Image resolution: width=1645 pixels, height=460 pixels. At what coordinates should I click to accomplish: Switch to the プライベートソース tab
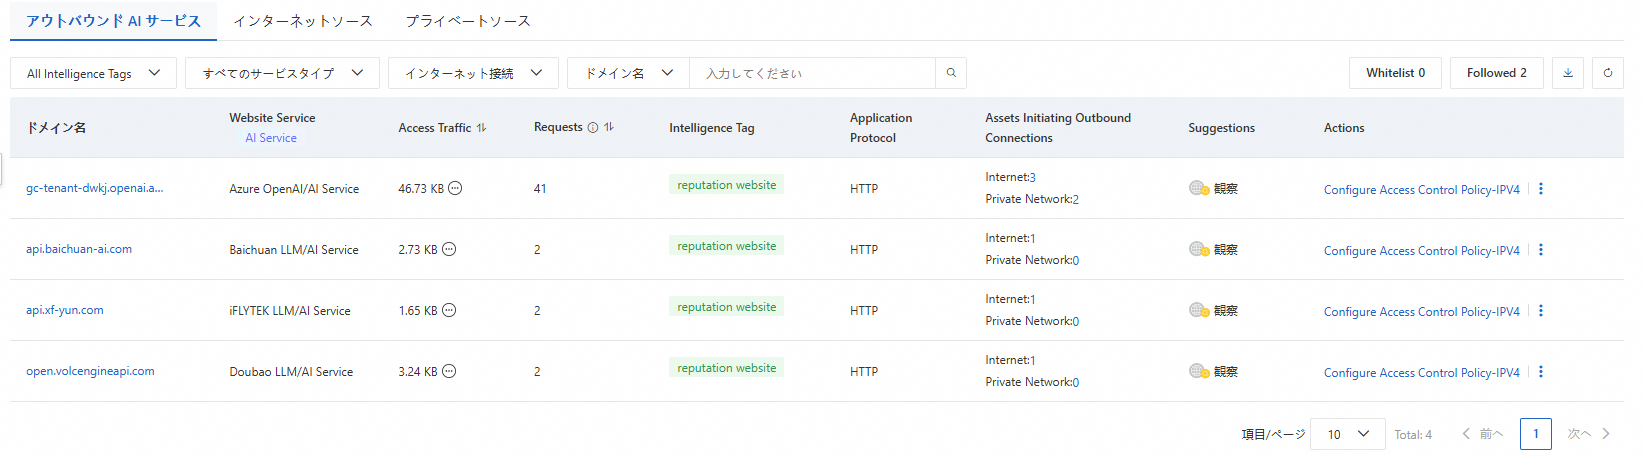tap(468, 21)
